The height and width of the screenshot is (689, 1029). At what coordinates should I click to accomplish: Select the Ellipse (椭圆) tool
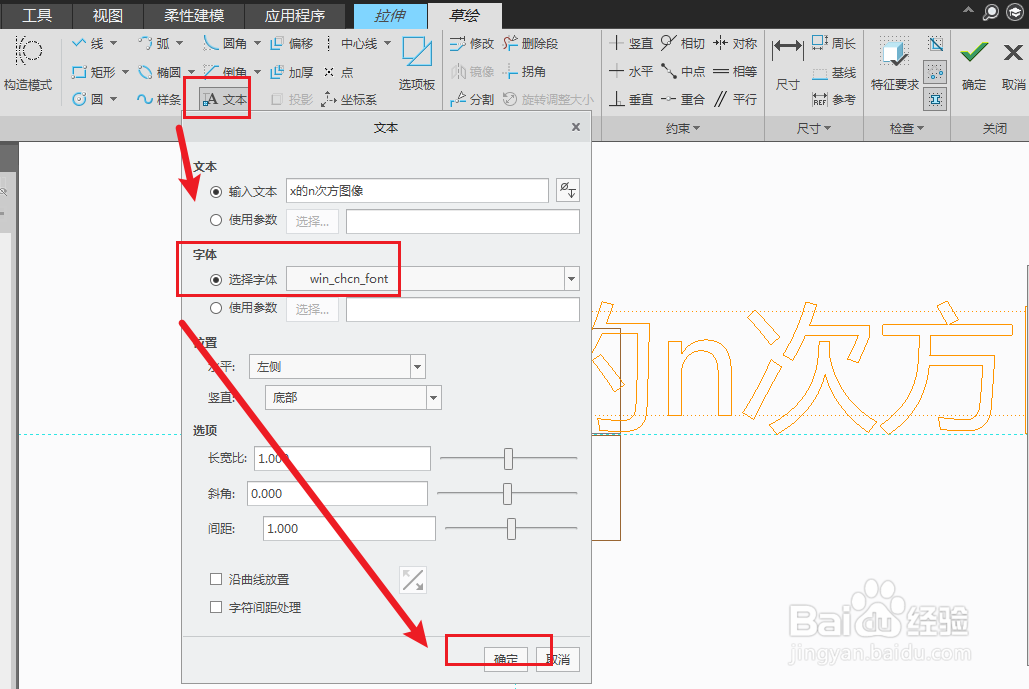[159, 72]
